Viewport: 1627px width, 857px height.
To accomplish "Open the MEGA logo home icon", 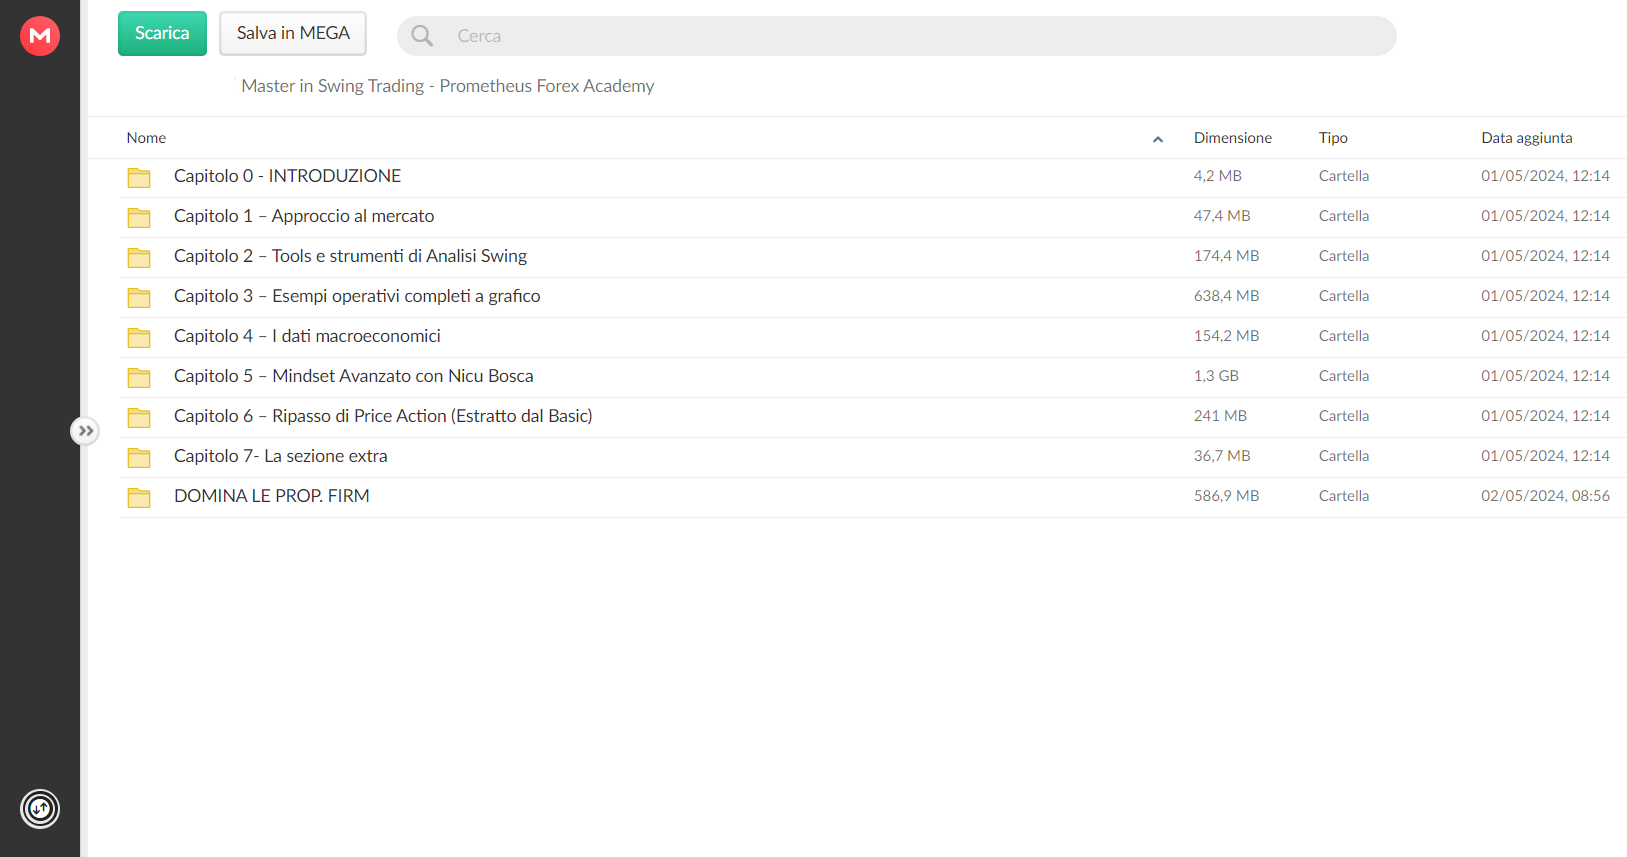I will 40,36.
